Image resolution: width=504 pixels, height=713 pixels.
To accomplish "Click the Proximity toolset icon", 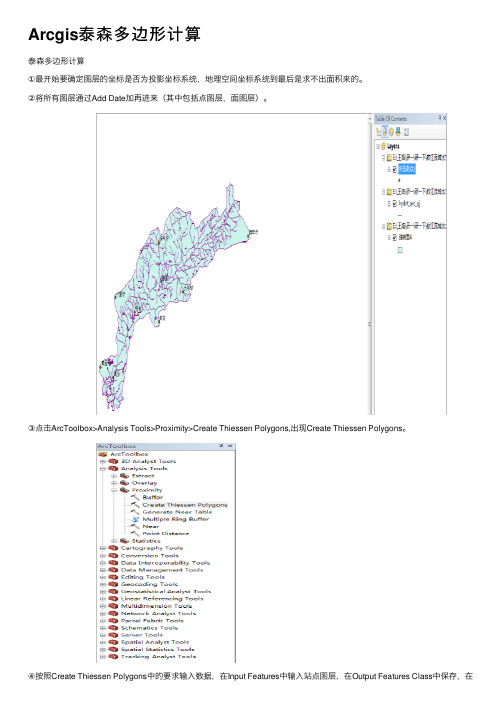I will click(x=124, y=490).
